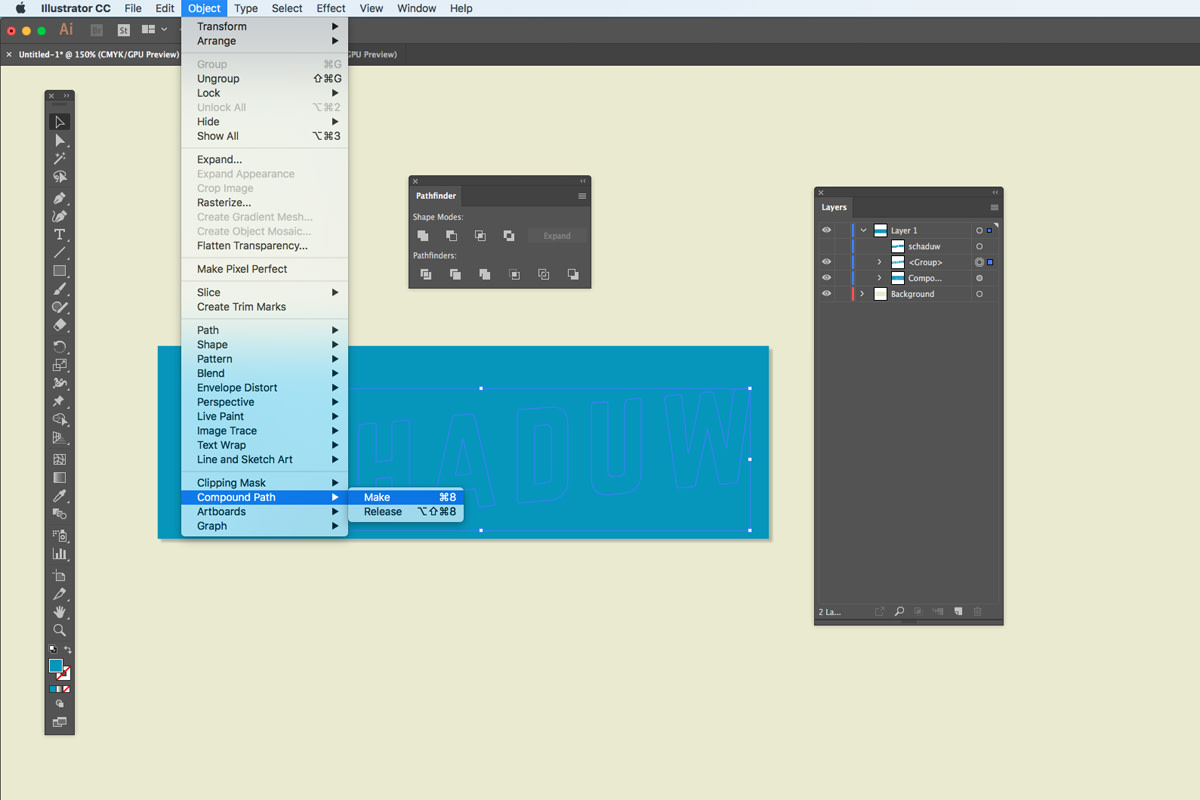This screenshot has width=1200, height=800.
Task: Click Unite shape mode in Pathfinder
Action: [423, 236]
